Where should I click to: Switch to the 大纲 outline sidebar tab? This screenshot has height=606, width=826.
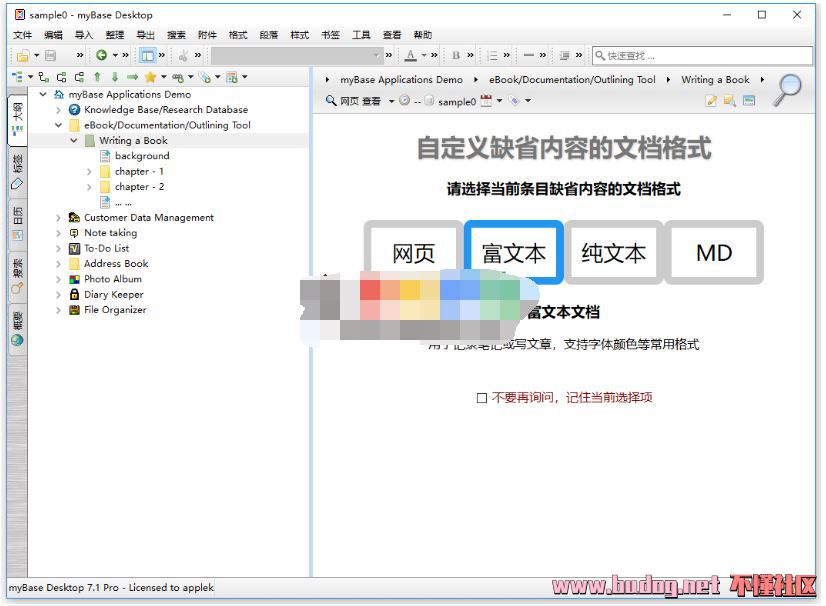point(17,120)
